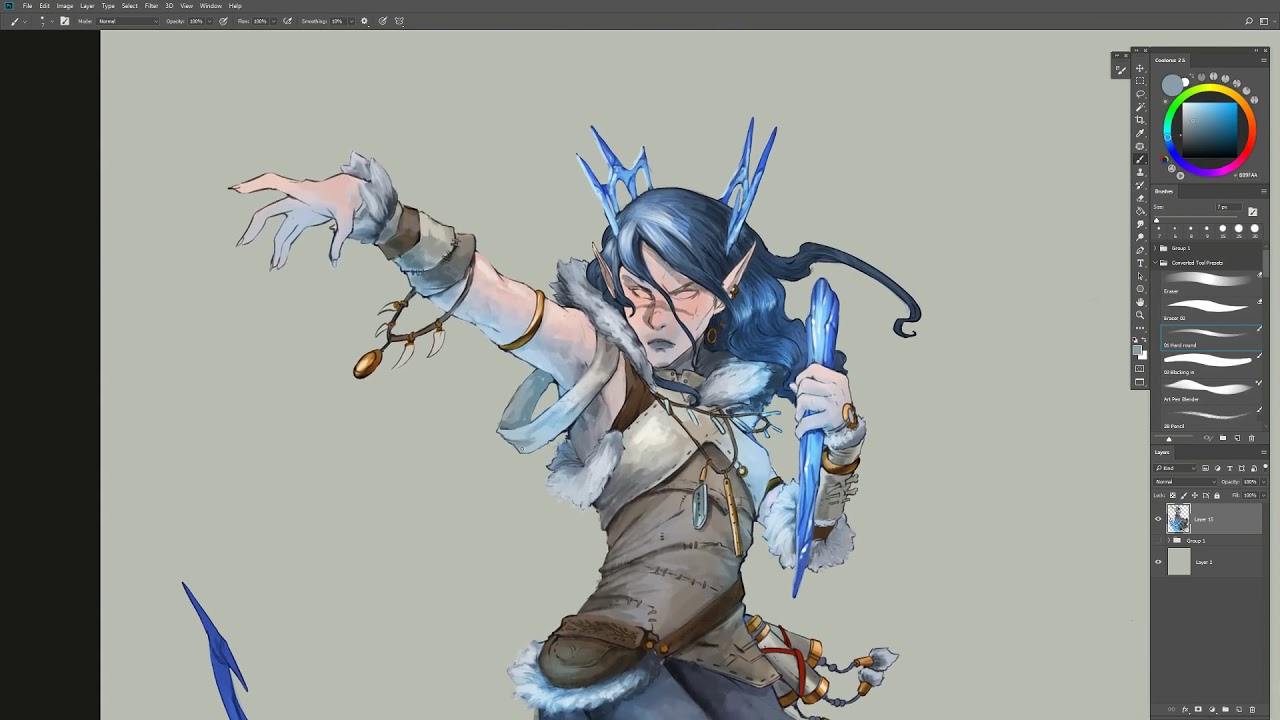Open smoothing options gear
Viewport: 1280px width, 720px height.
(364, 21)
